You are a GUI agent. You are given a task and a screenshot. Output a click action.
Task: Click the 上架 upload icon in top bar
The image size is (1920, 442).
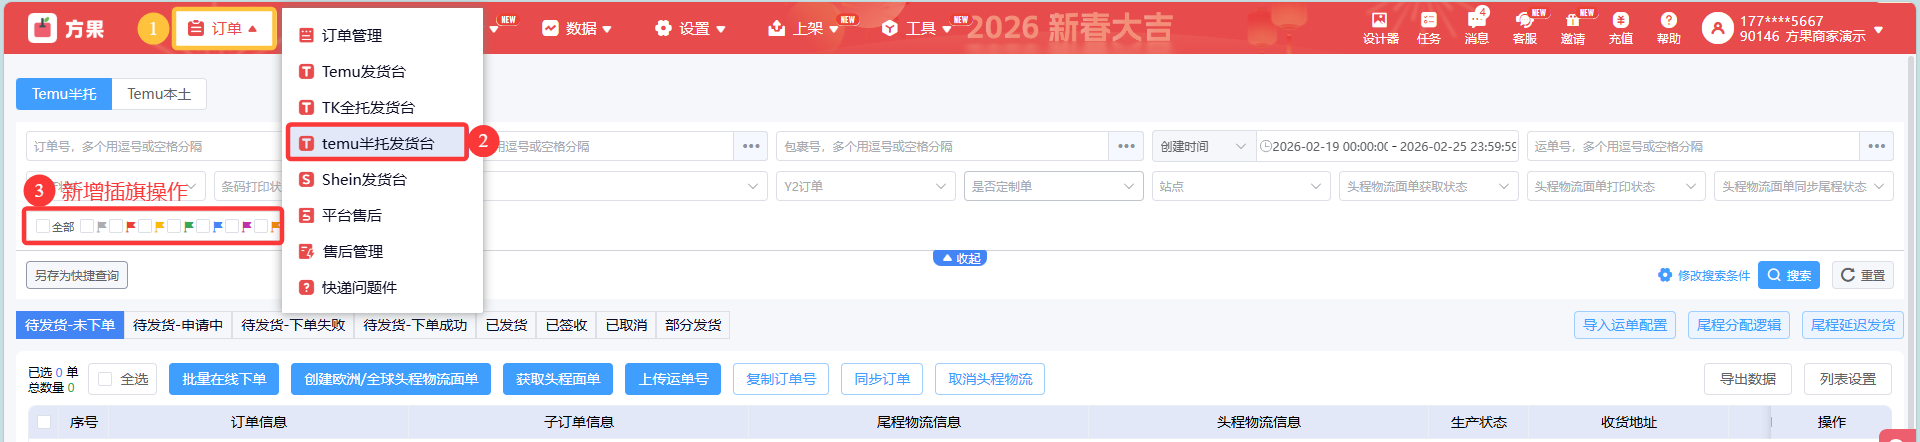pyautogui.click(x=777, y=28)
